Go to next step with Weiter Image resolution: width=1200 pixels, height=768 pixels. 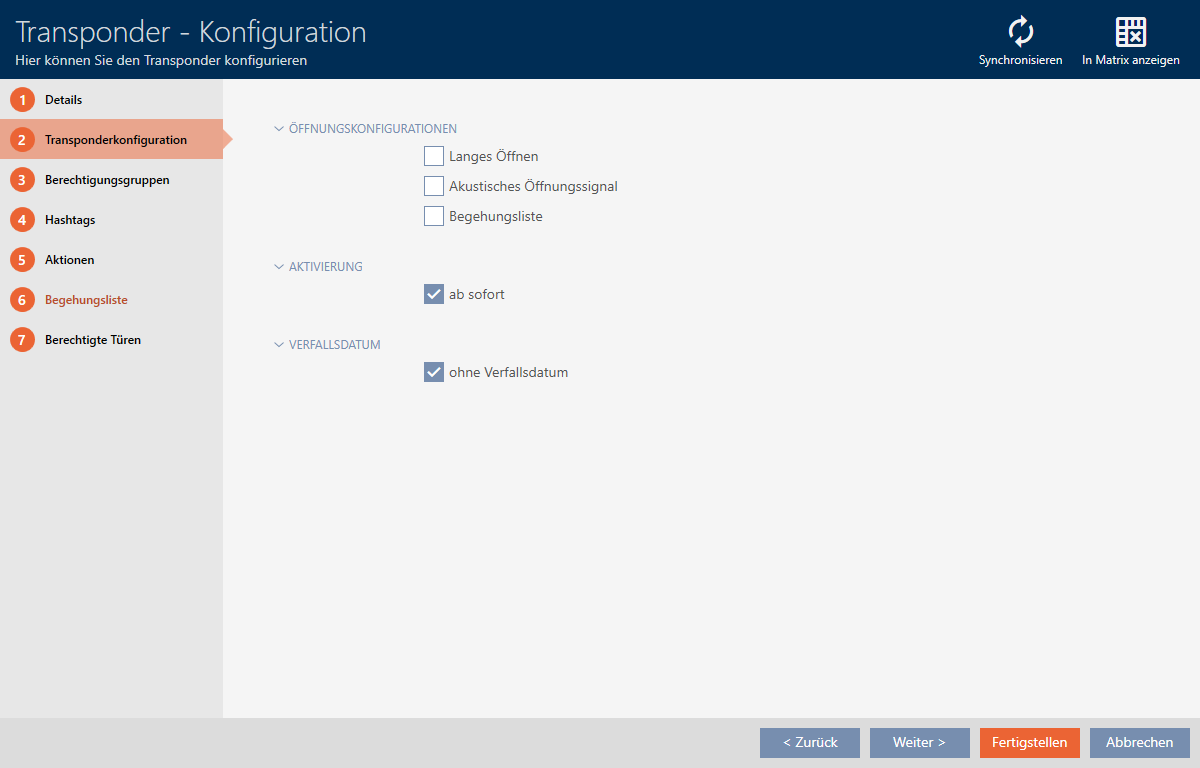click(x=919, y=743)
